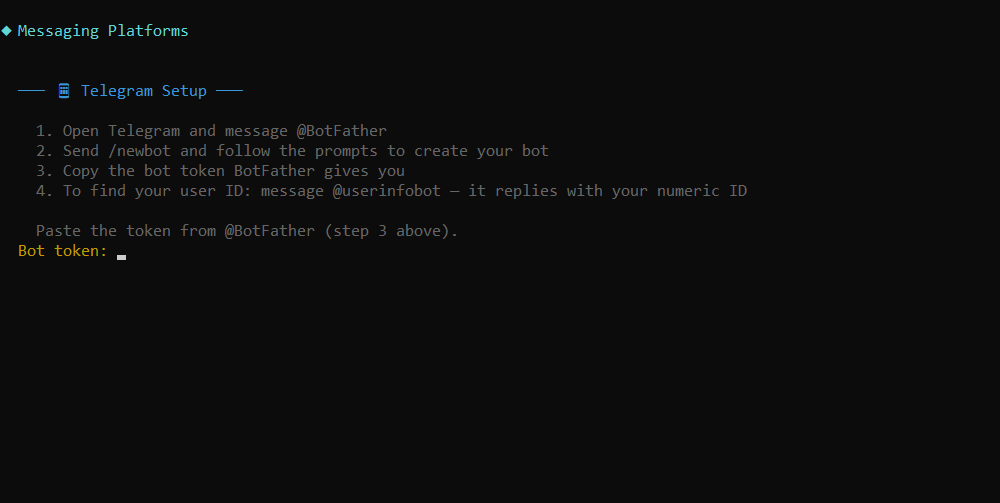This screenshot has height=503, width=1000.
Task: Click @BotFather in the paste token line
Action: [269, 231]
